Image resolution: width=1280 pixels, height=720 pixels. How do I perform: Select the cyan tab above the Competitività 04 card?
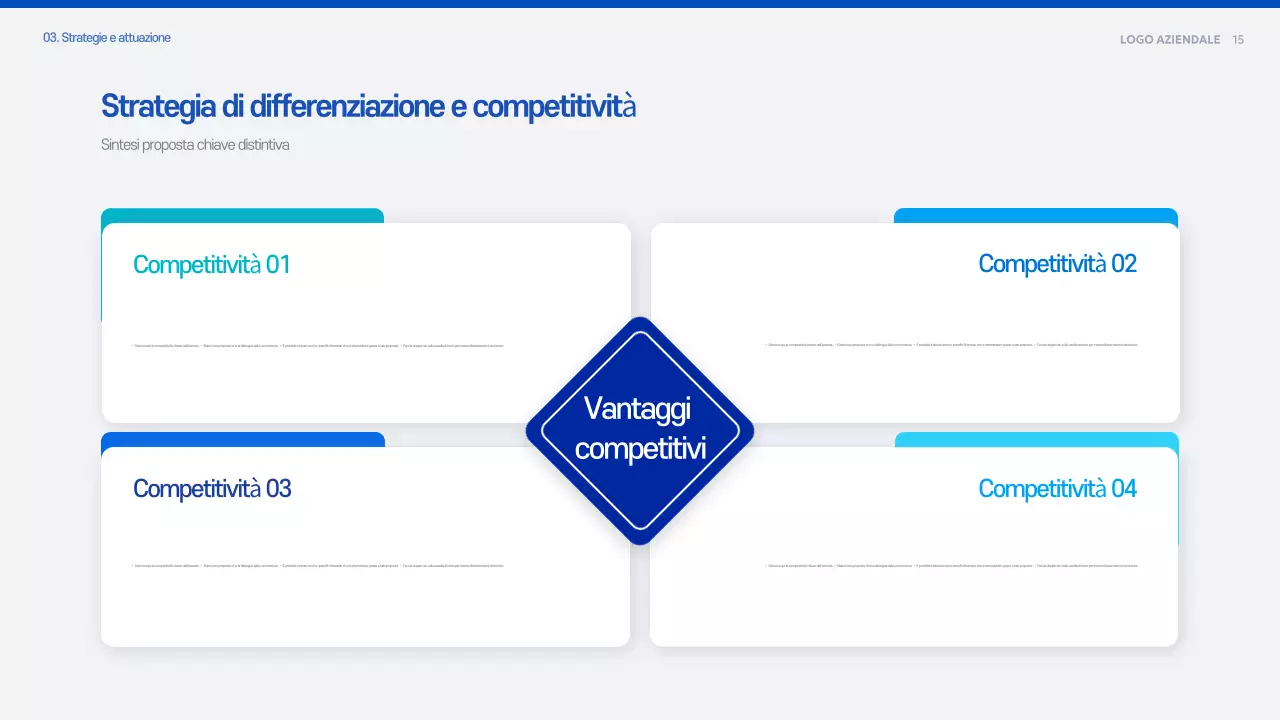pyautogui.click(x=1036, y=439)
